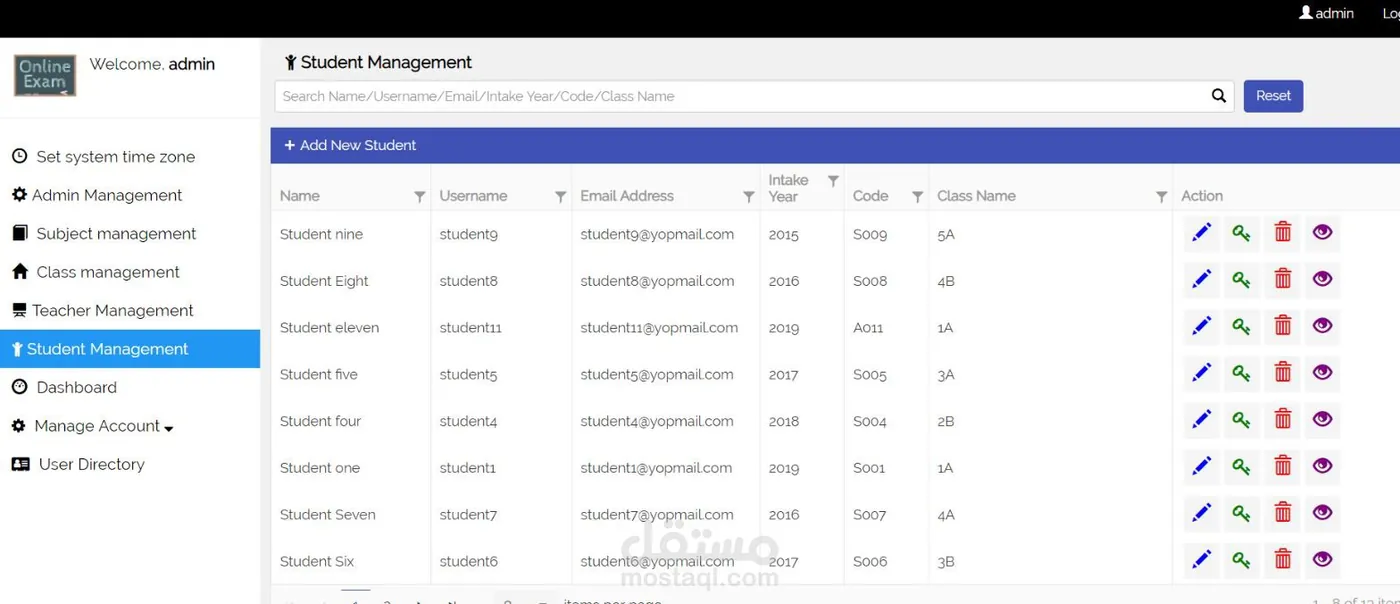Select Student Management in sidebar
Image resolution: width=1400 pixels, height=604 pixels.
coord(130,349)
